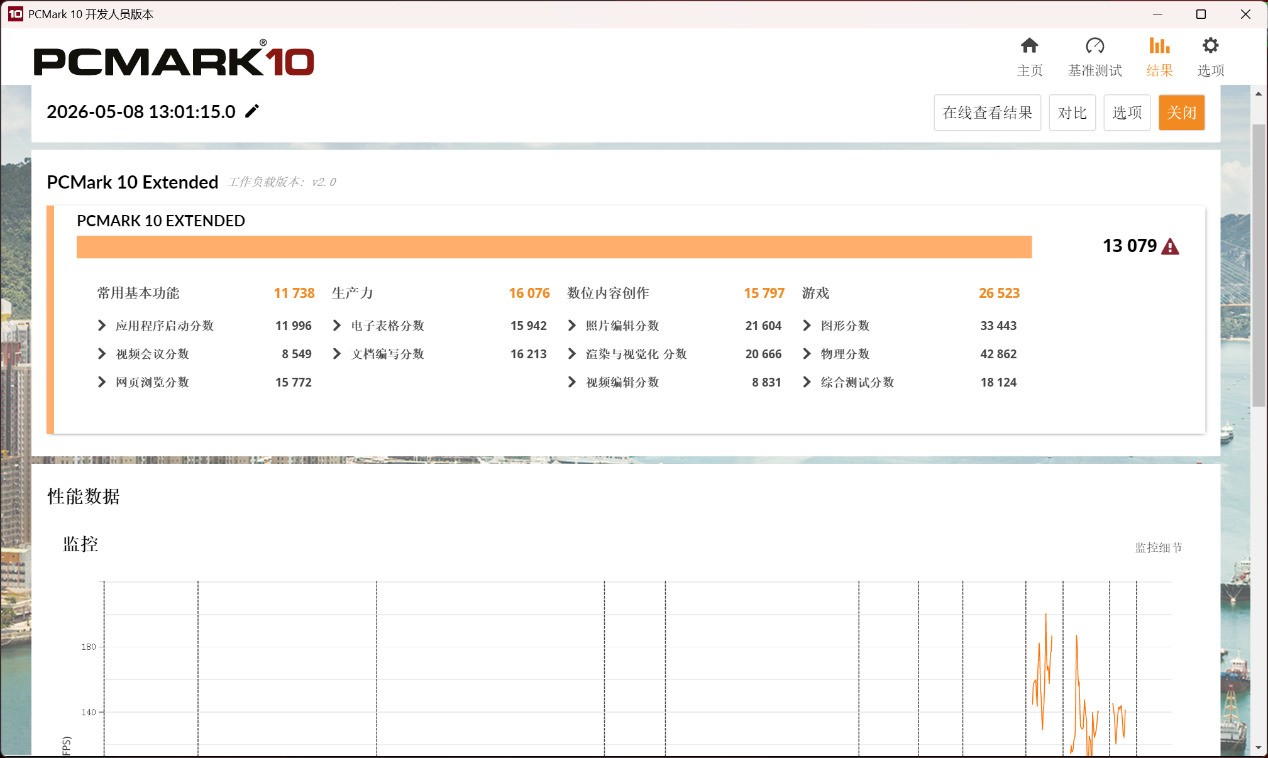Screen dimensions: 1268x758
Task: Click the 生产力 heading
Action: (x=352, y=293)
